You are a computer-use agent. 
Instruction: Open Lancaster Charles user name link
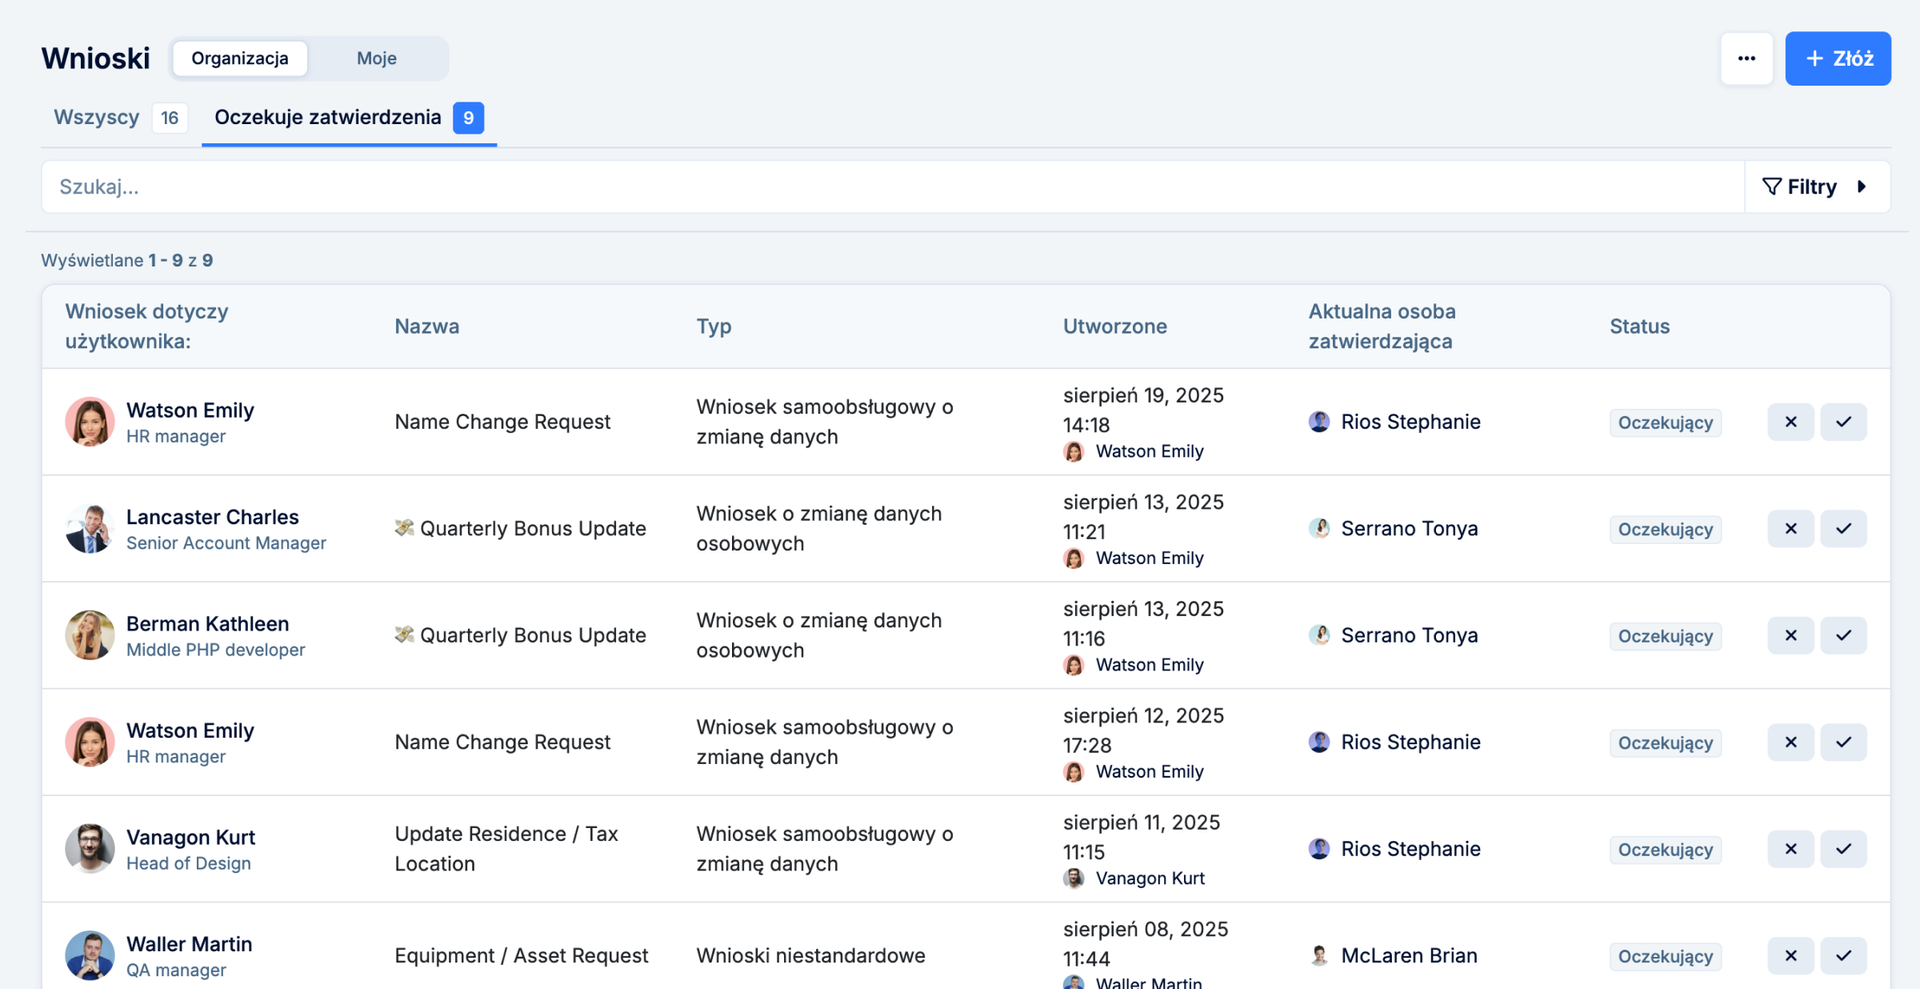click(212, 517)
